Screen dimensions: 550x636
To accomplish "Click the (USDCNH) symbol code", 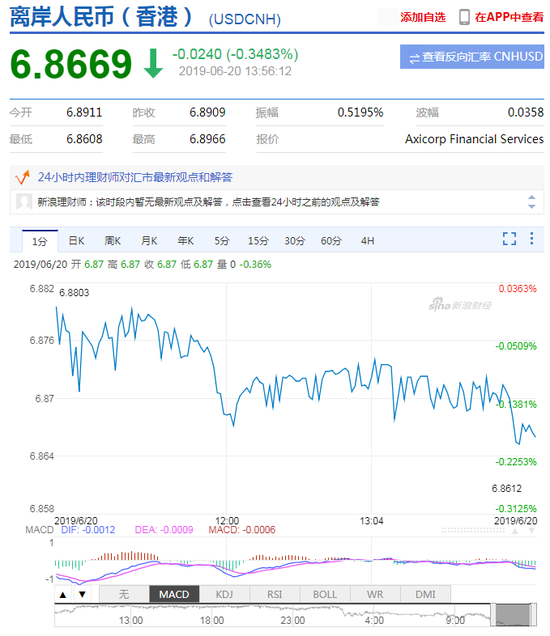I will coord(245,19).
